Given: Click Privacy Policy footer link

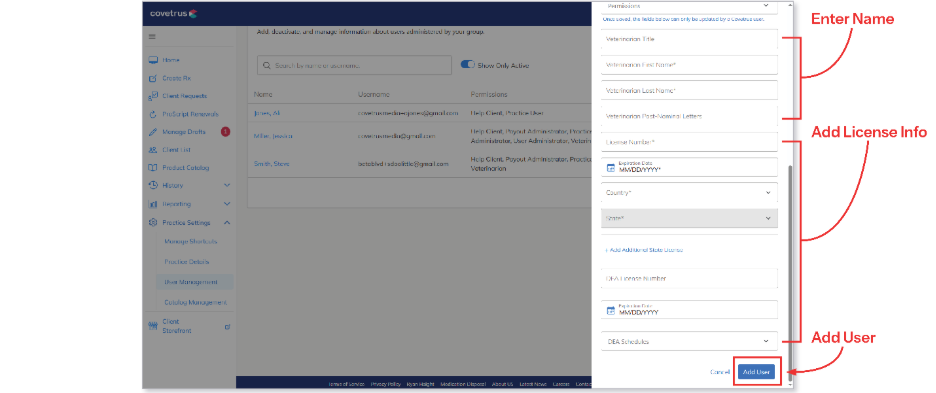Looking at the screenshot, I should [x=386, y=384].
